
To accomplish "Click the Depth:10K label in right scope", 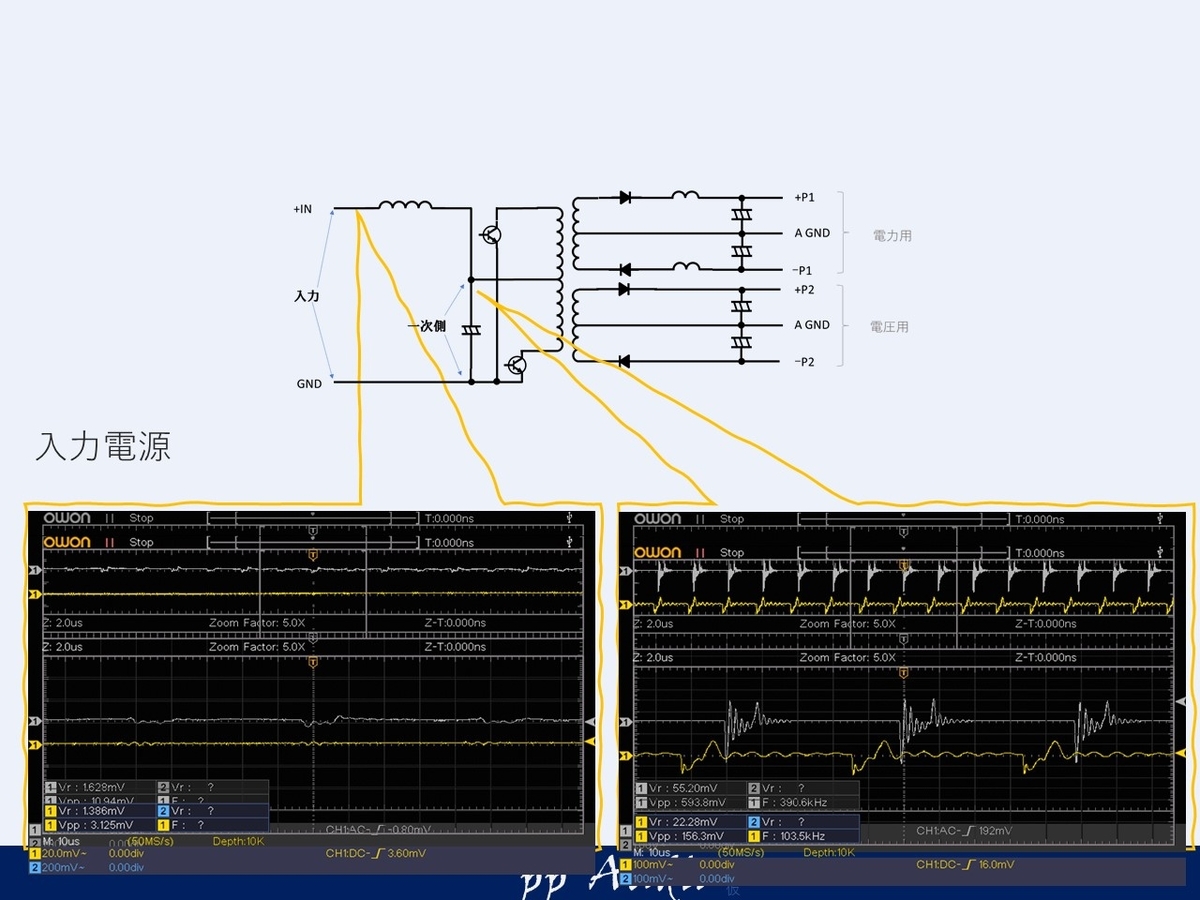I will (829, 852).
